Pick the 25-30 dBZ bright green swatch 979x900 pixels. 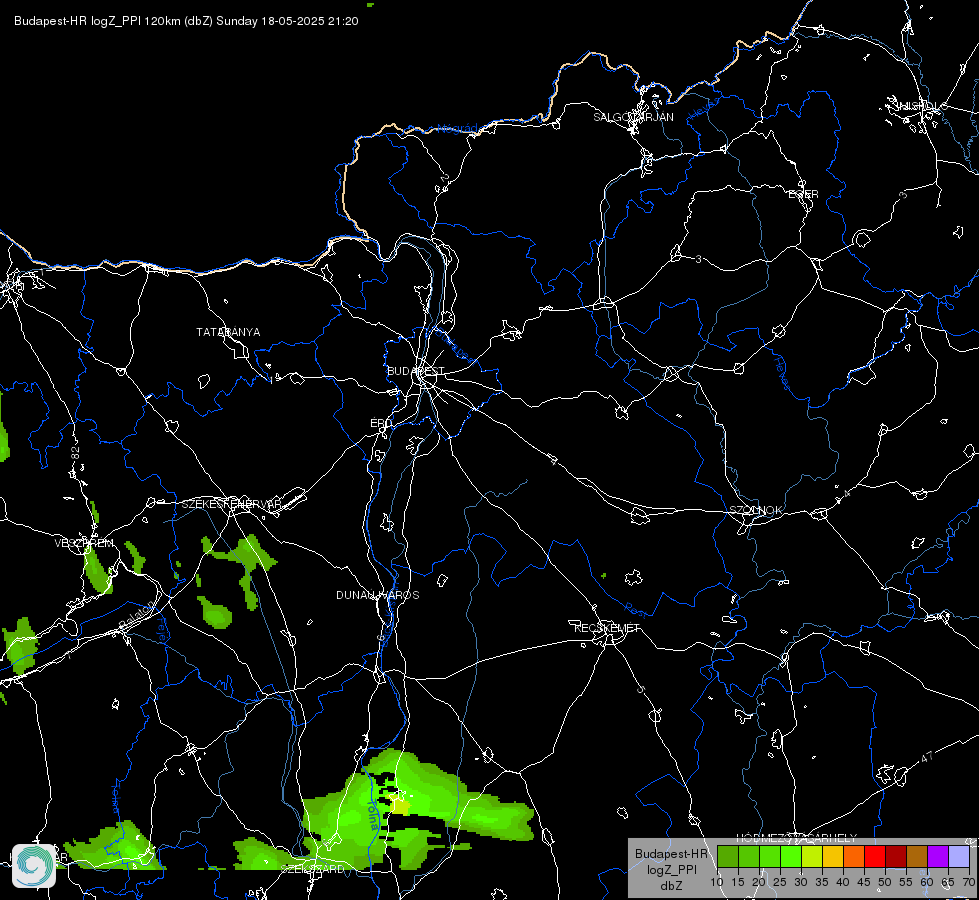pyautogui.click(x=791, y=856)
